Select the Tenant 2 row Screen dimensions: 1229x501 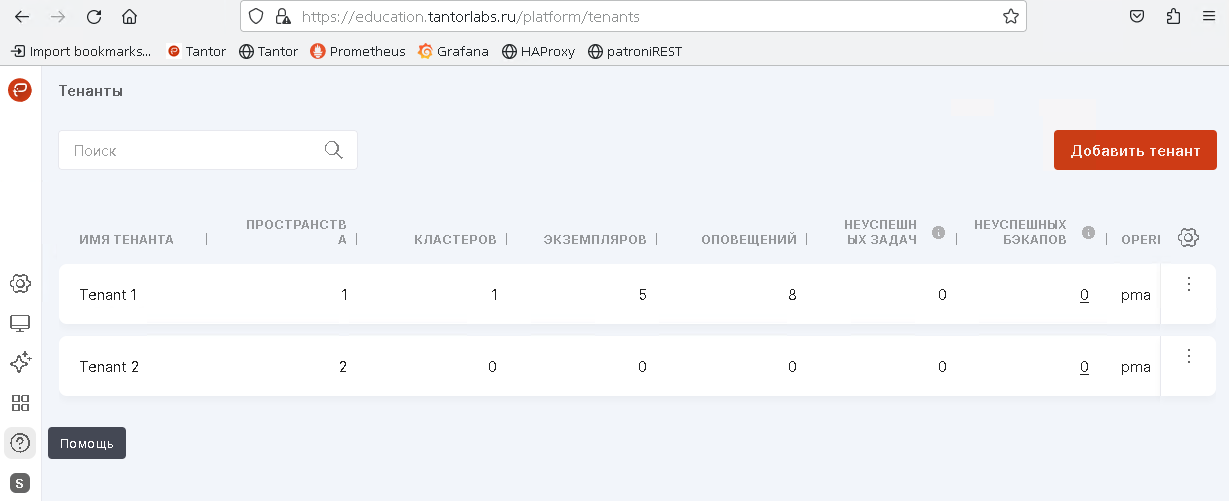(109, 367)
